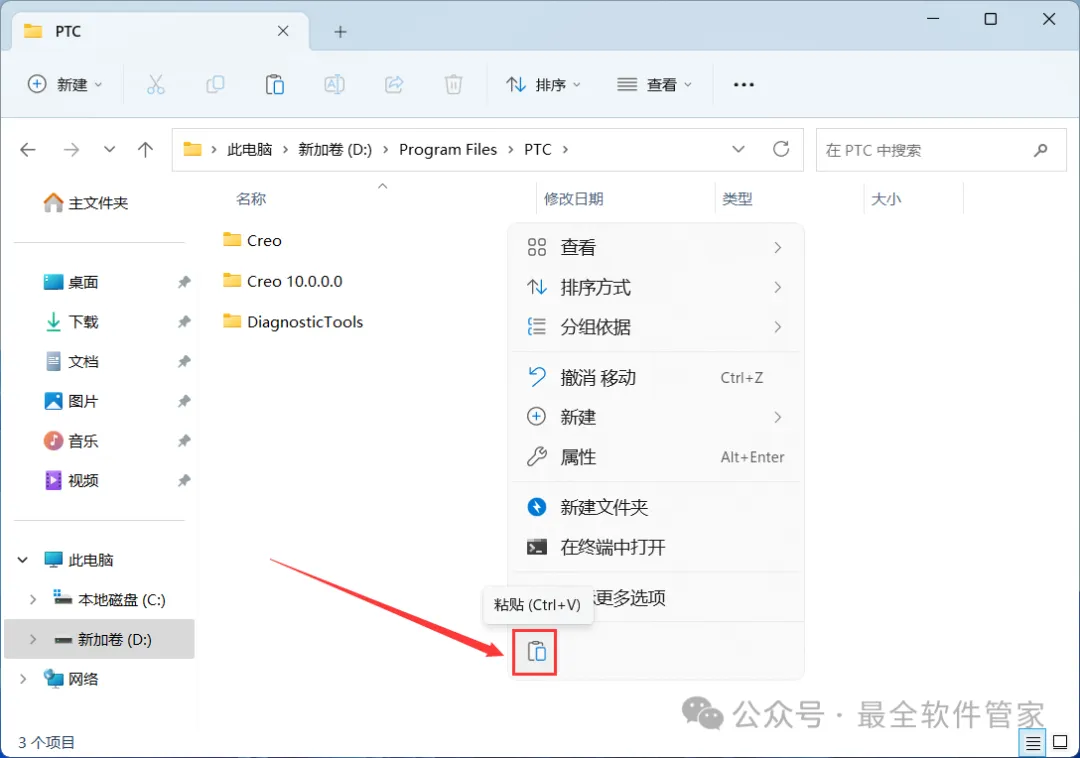Open 下载 in sidebar
Image resolution: width=1080 pixels, height=758 pixels.
(x=71, y=322)
